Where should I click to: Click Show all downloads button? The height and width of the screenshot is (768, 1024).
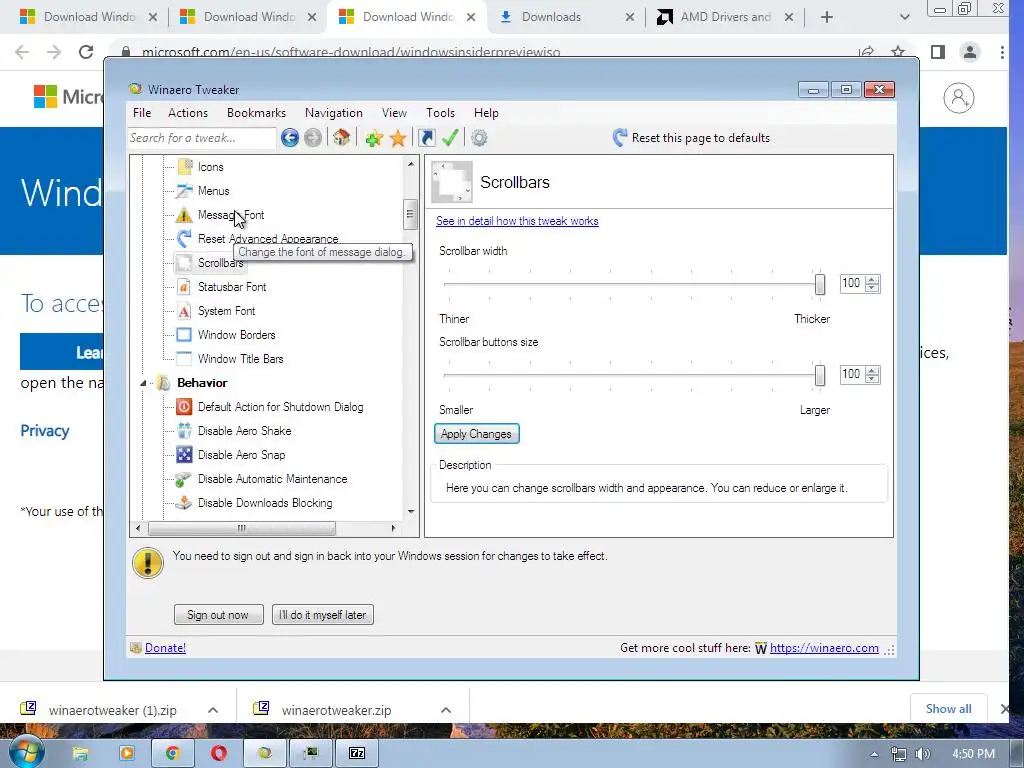click(948, 709)
